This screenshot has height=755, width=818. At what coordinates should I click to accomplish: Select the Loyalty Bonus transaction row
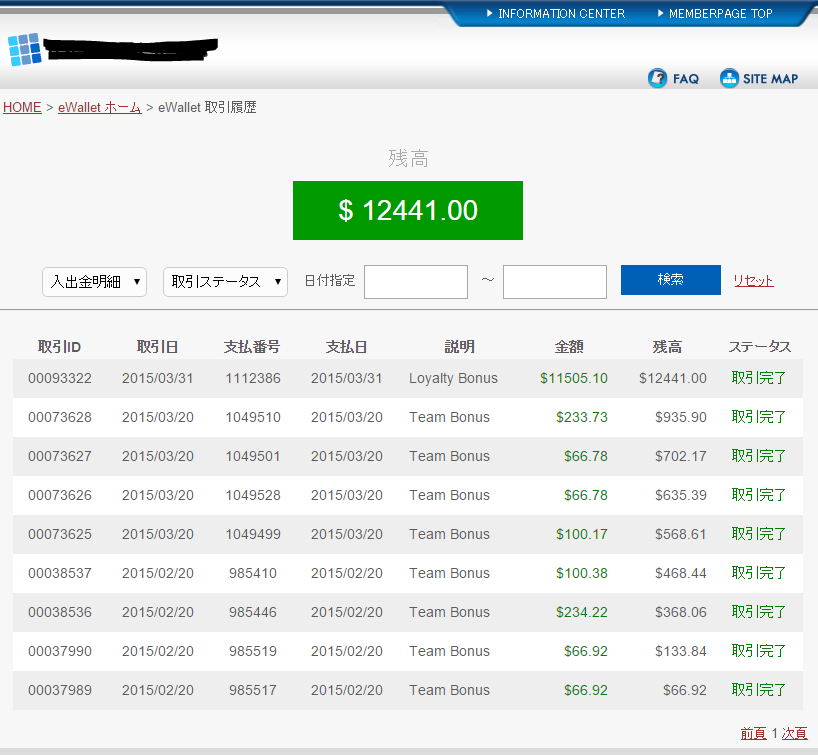tap(453, 378)
